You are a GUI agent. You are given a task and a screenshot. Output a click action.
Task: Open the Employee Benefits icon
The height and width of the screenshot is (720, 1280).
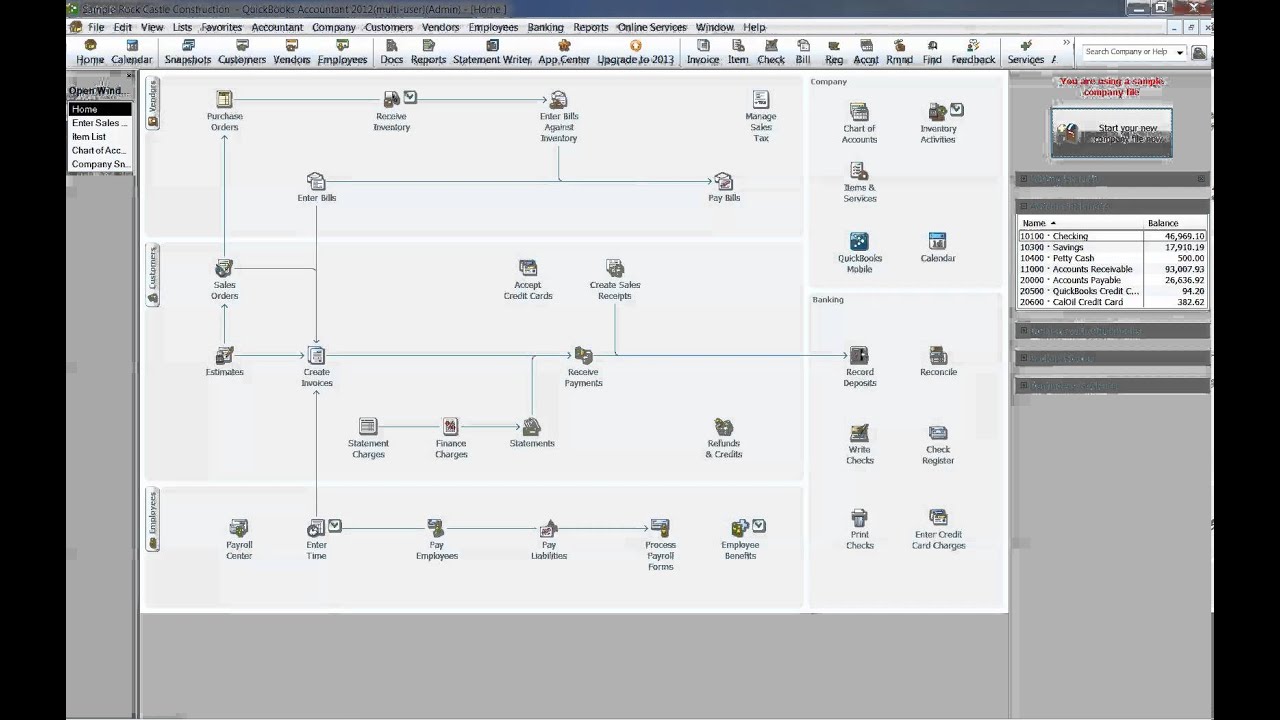click(740, 527)
